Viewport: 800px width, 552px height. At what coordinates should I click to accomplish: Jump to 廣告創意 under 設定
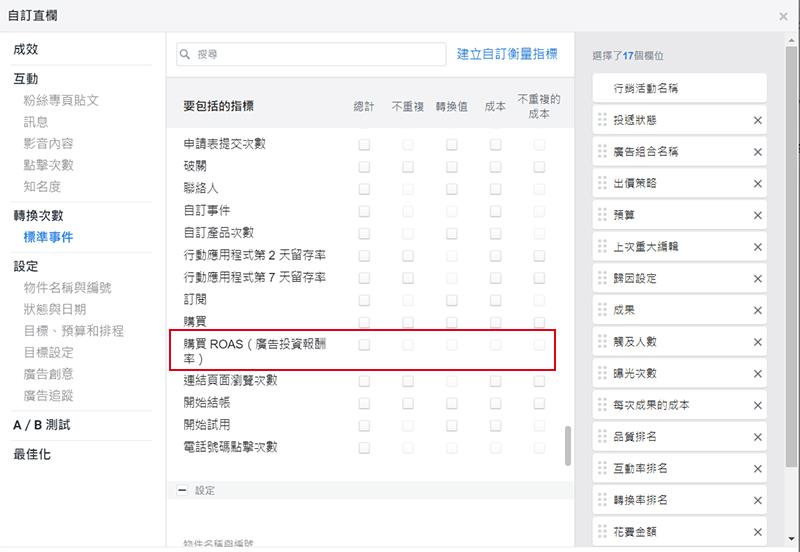[x=48, y=374]
